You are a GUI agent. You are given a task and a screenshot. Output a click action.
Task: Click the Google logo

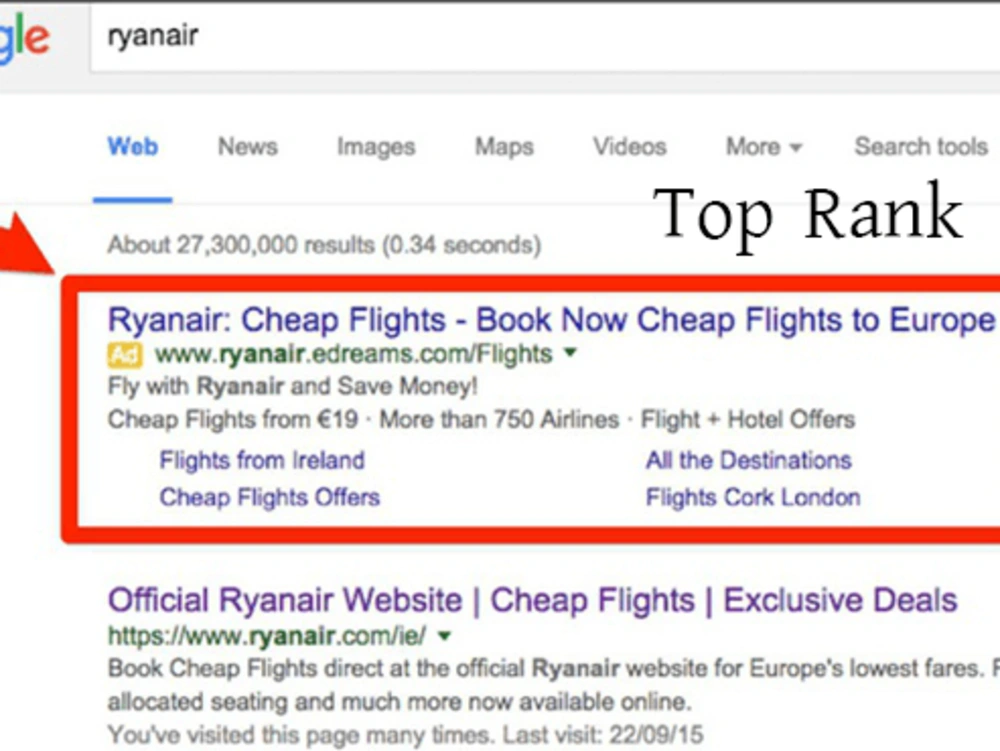tap(24, 40)
